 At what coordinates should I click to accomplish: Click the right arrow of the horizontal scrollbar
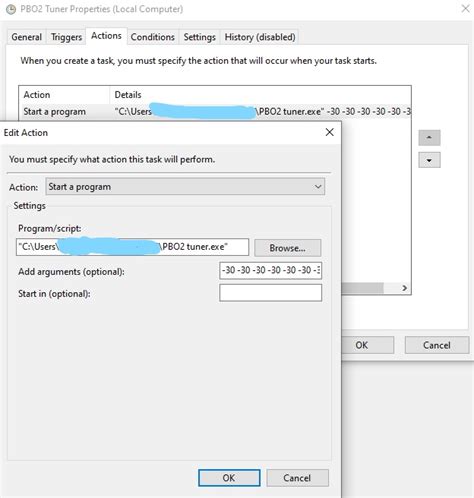coord(405,288)
